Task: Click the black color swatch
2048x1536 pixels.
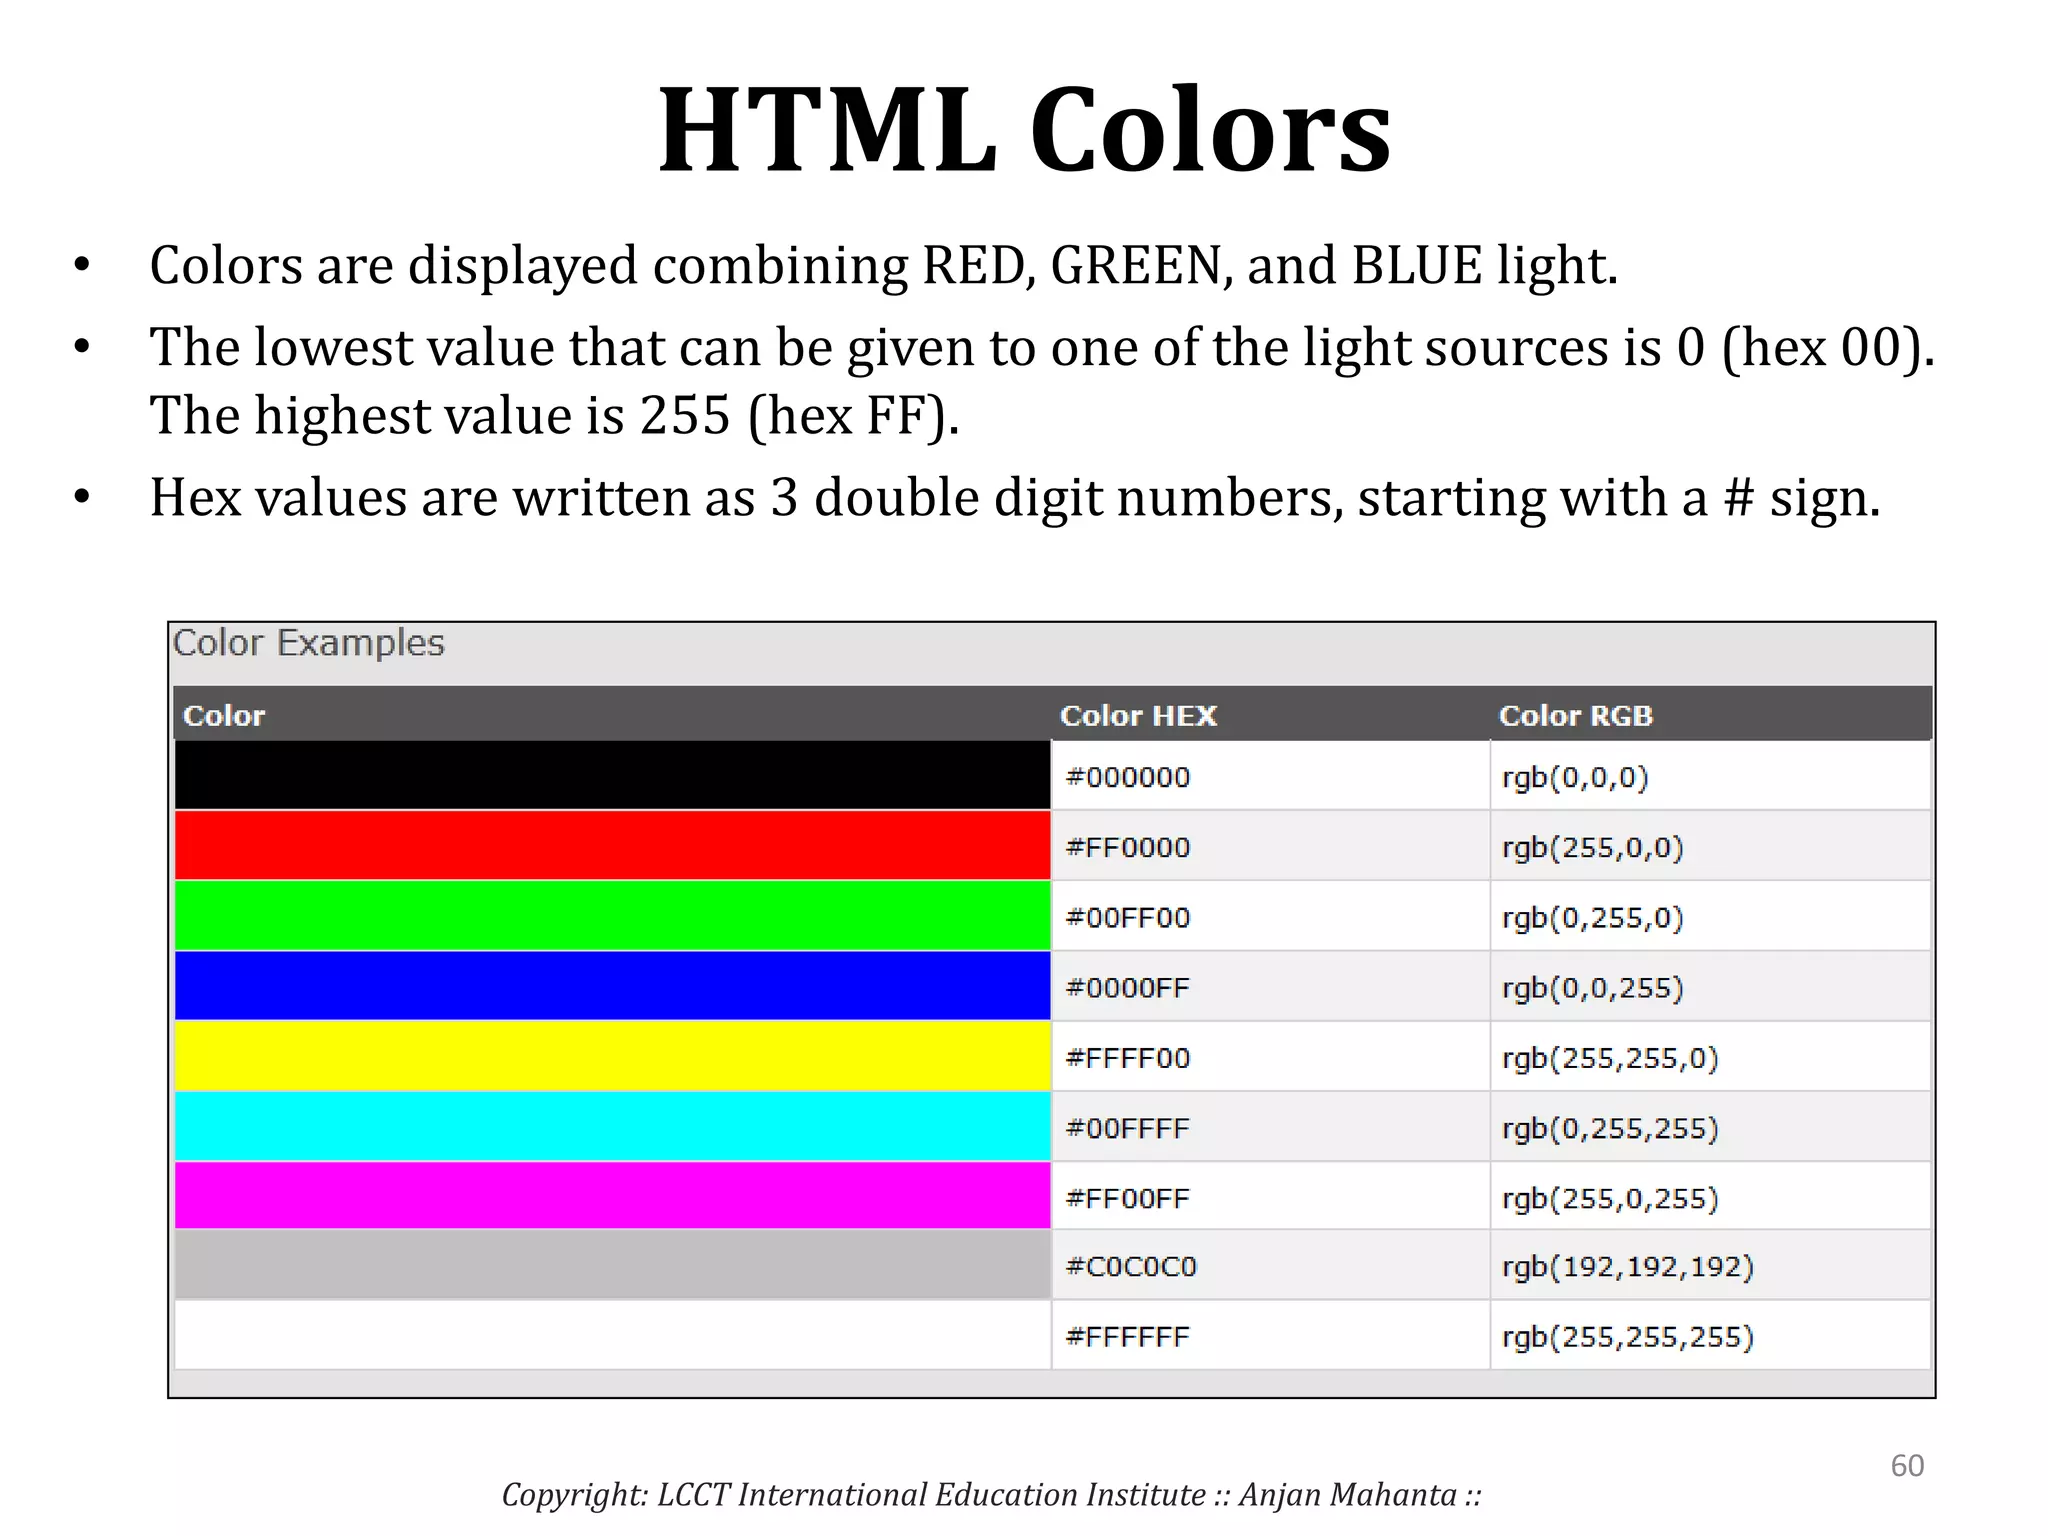Action: click(x=612, y=775)
